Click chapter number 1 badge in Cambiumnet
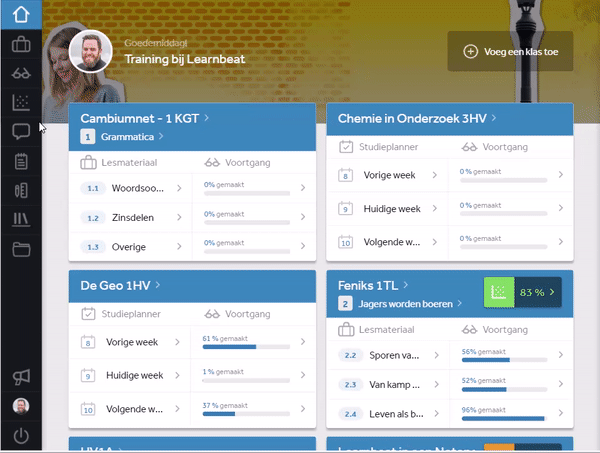This screenshot has height=453, width=600. pyautogui.click(x=88, y=137)
